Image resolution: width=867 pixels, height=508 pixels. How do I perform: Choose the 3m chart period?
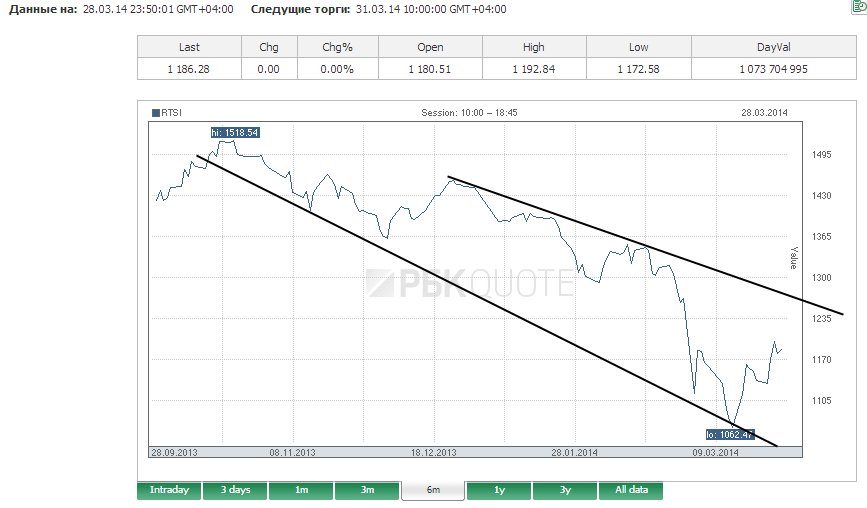point(367,490)
